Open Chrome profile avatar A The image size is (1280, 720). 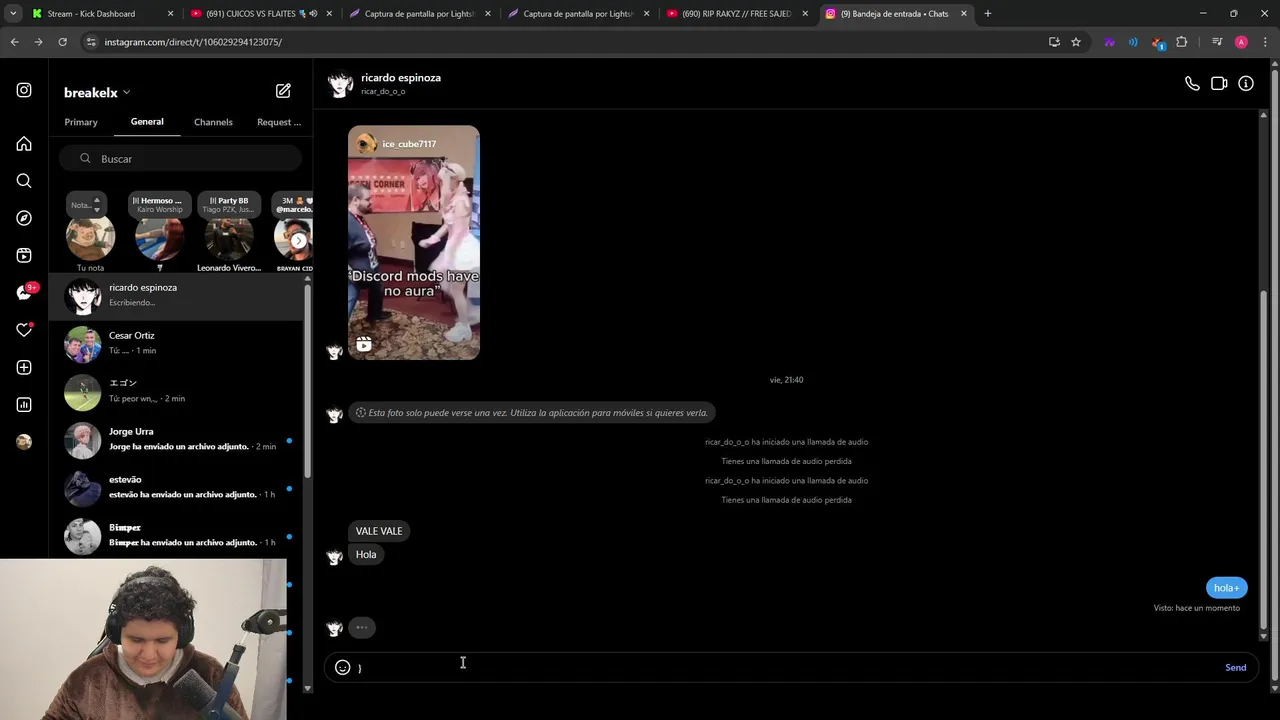pos(1241,42)
